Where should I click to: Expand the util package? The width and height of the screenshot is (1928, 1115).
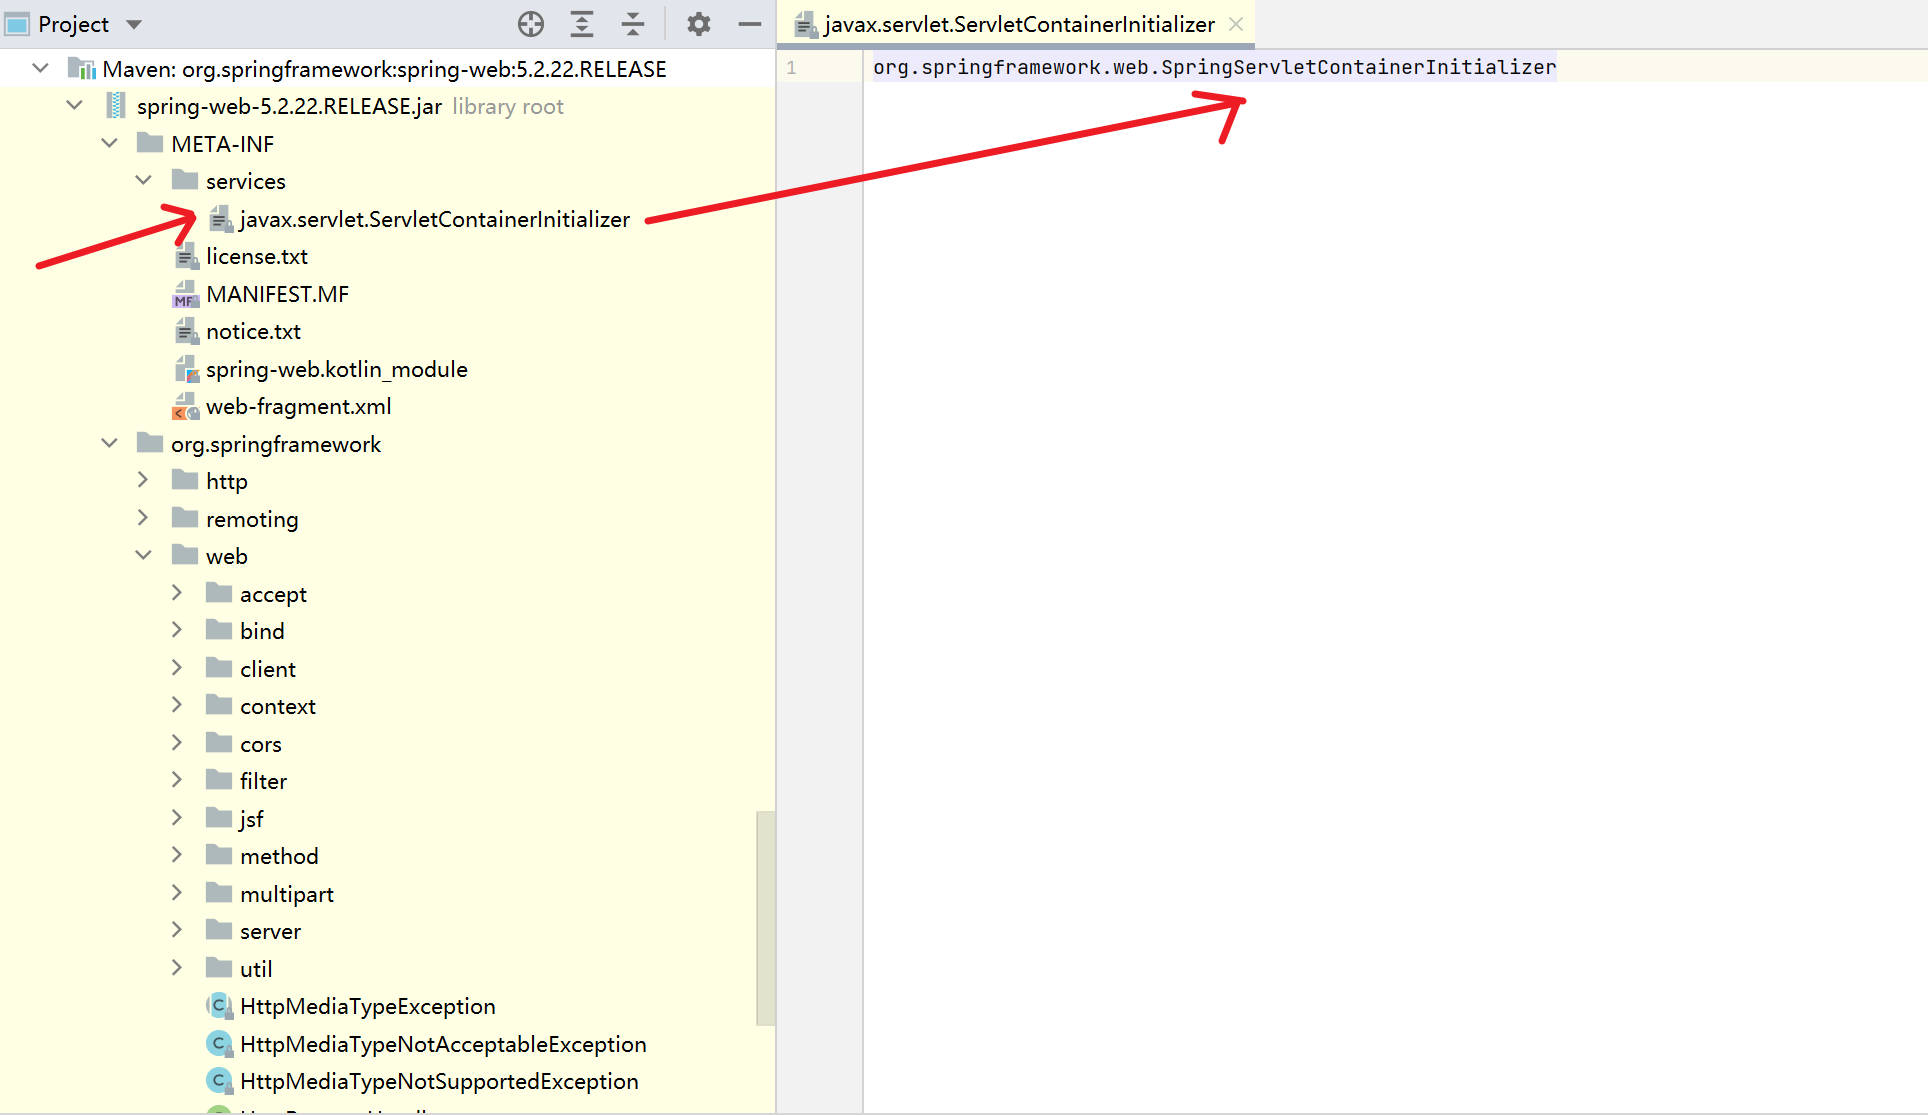[178, 968]
